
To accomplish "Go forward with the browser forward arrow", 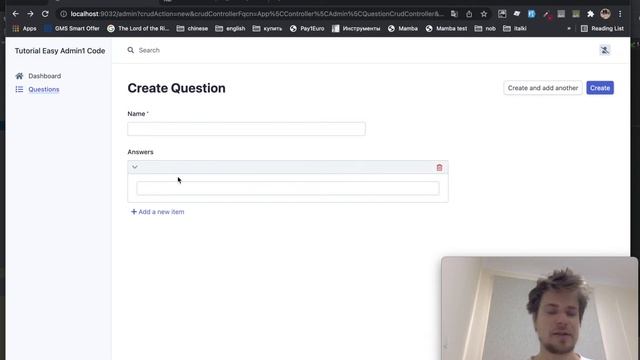I will [30, 14].
